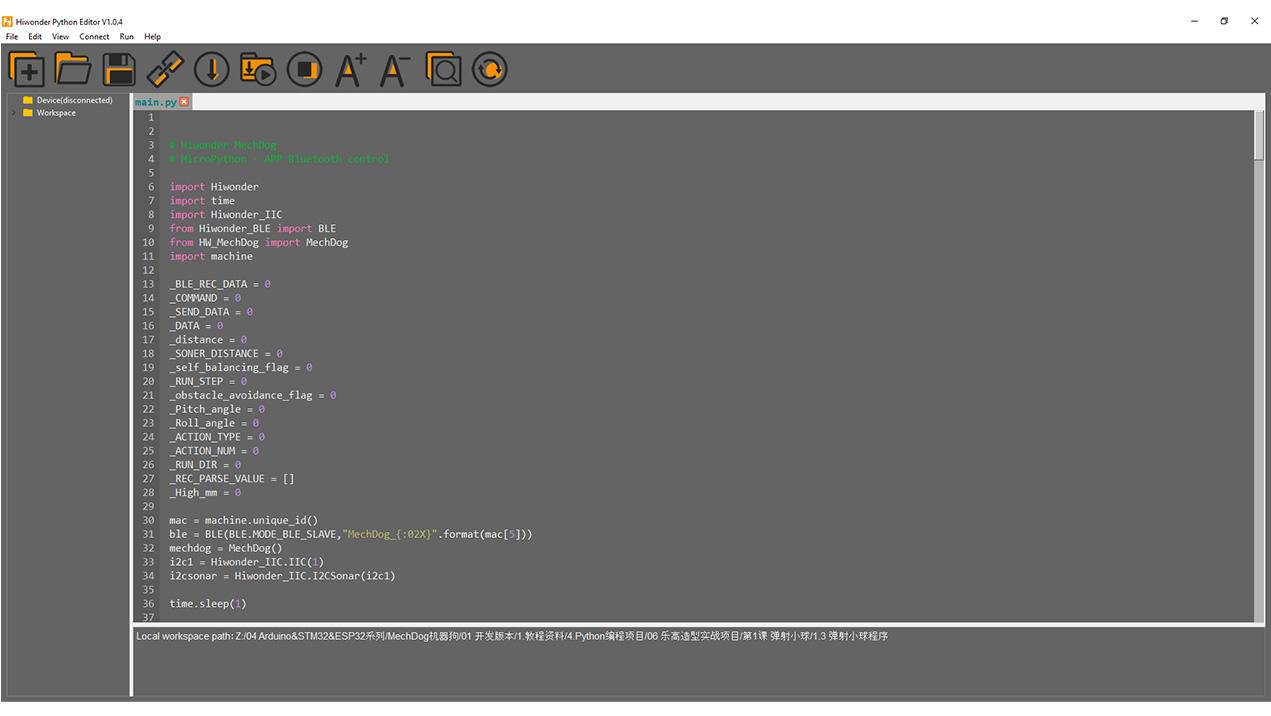Open the File menu
The width and height of the screenshot is (1271, 716).
12,37
